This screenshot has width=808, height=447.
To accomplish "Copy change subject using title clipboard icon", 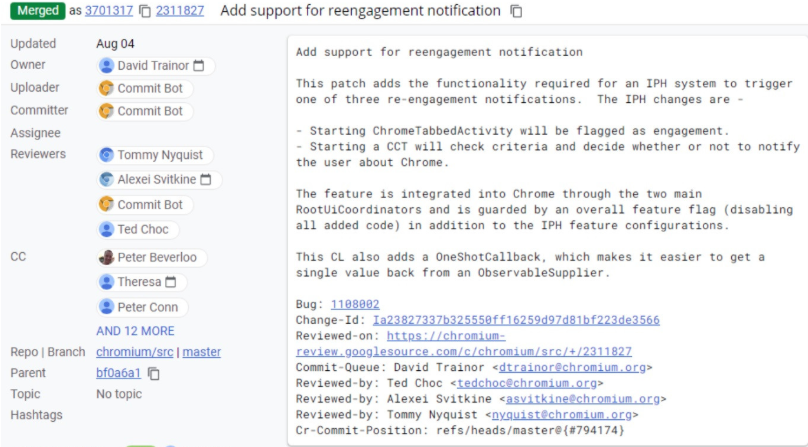I will pos(516,11).
